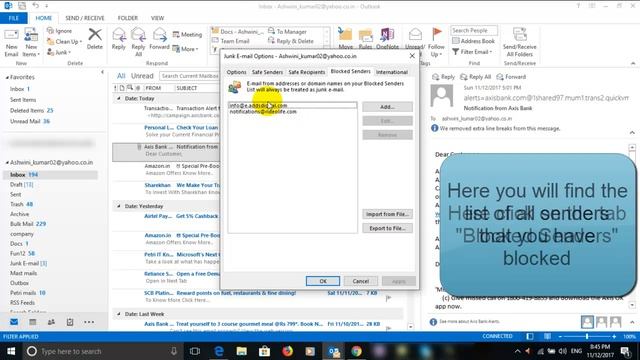Open the Bulk Mail folder
640x360 pixels.
[x=28, y=224]
